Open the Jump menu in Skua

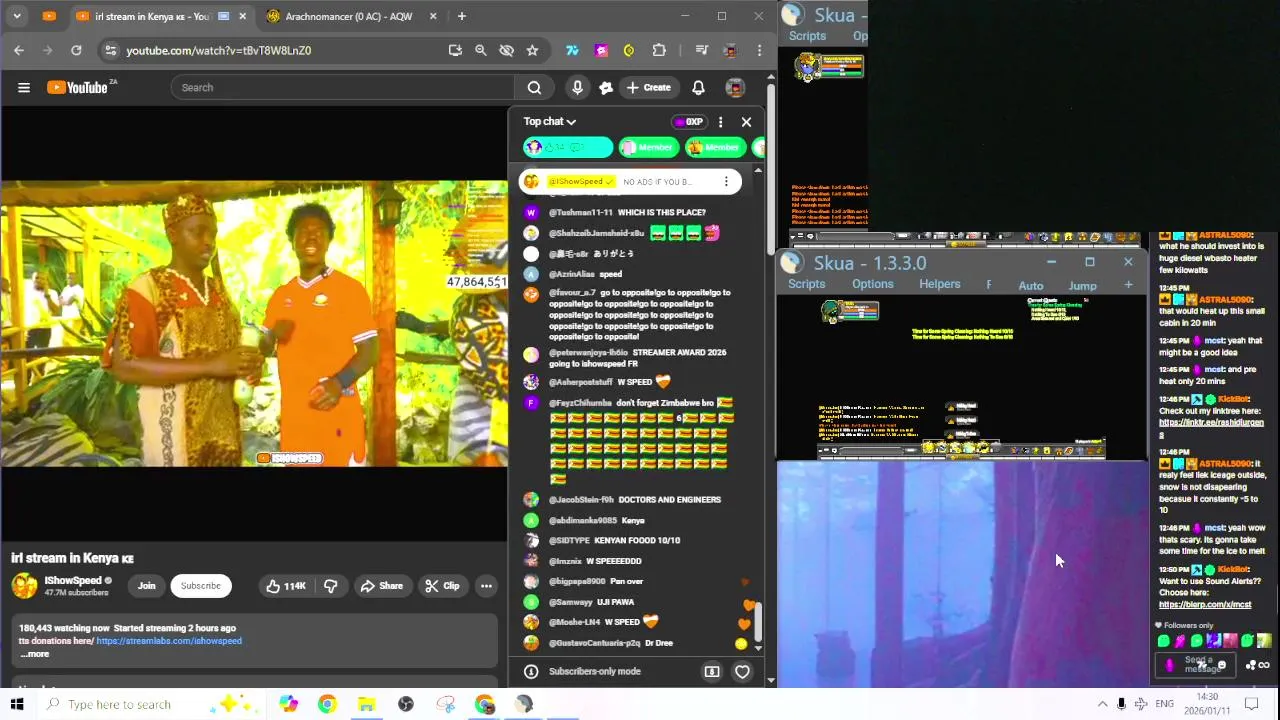pos(1082,286)
